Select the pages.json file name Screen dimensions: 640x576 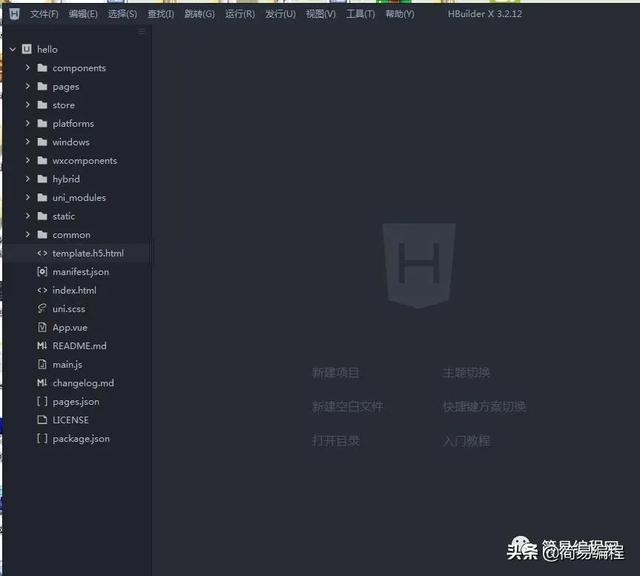[76, 402]
